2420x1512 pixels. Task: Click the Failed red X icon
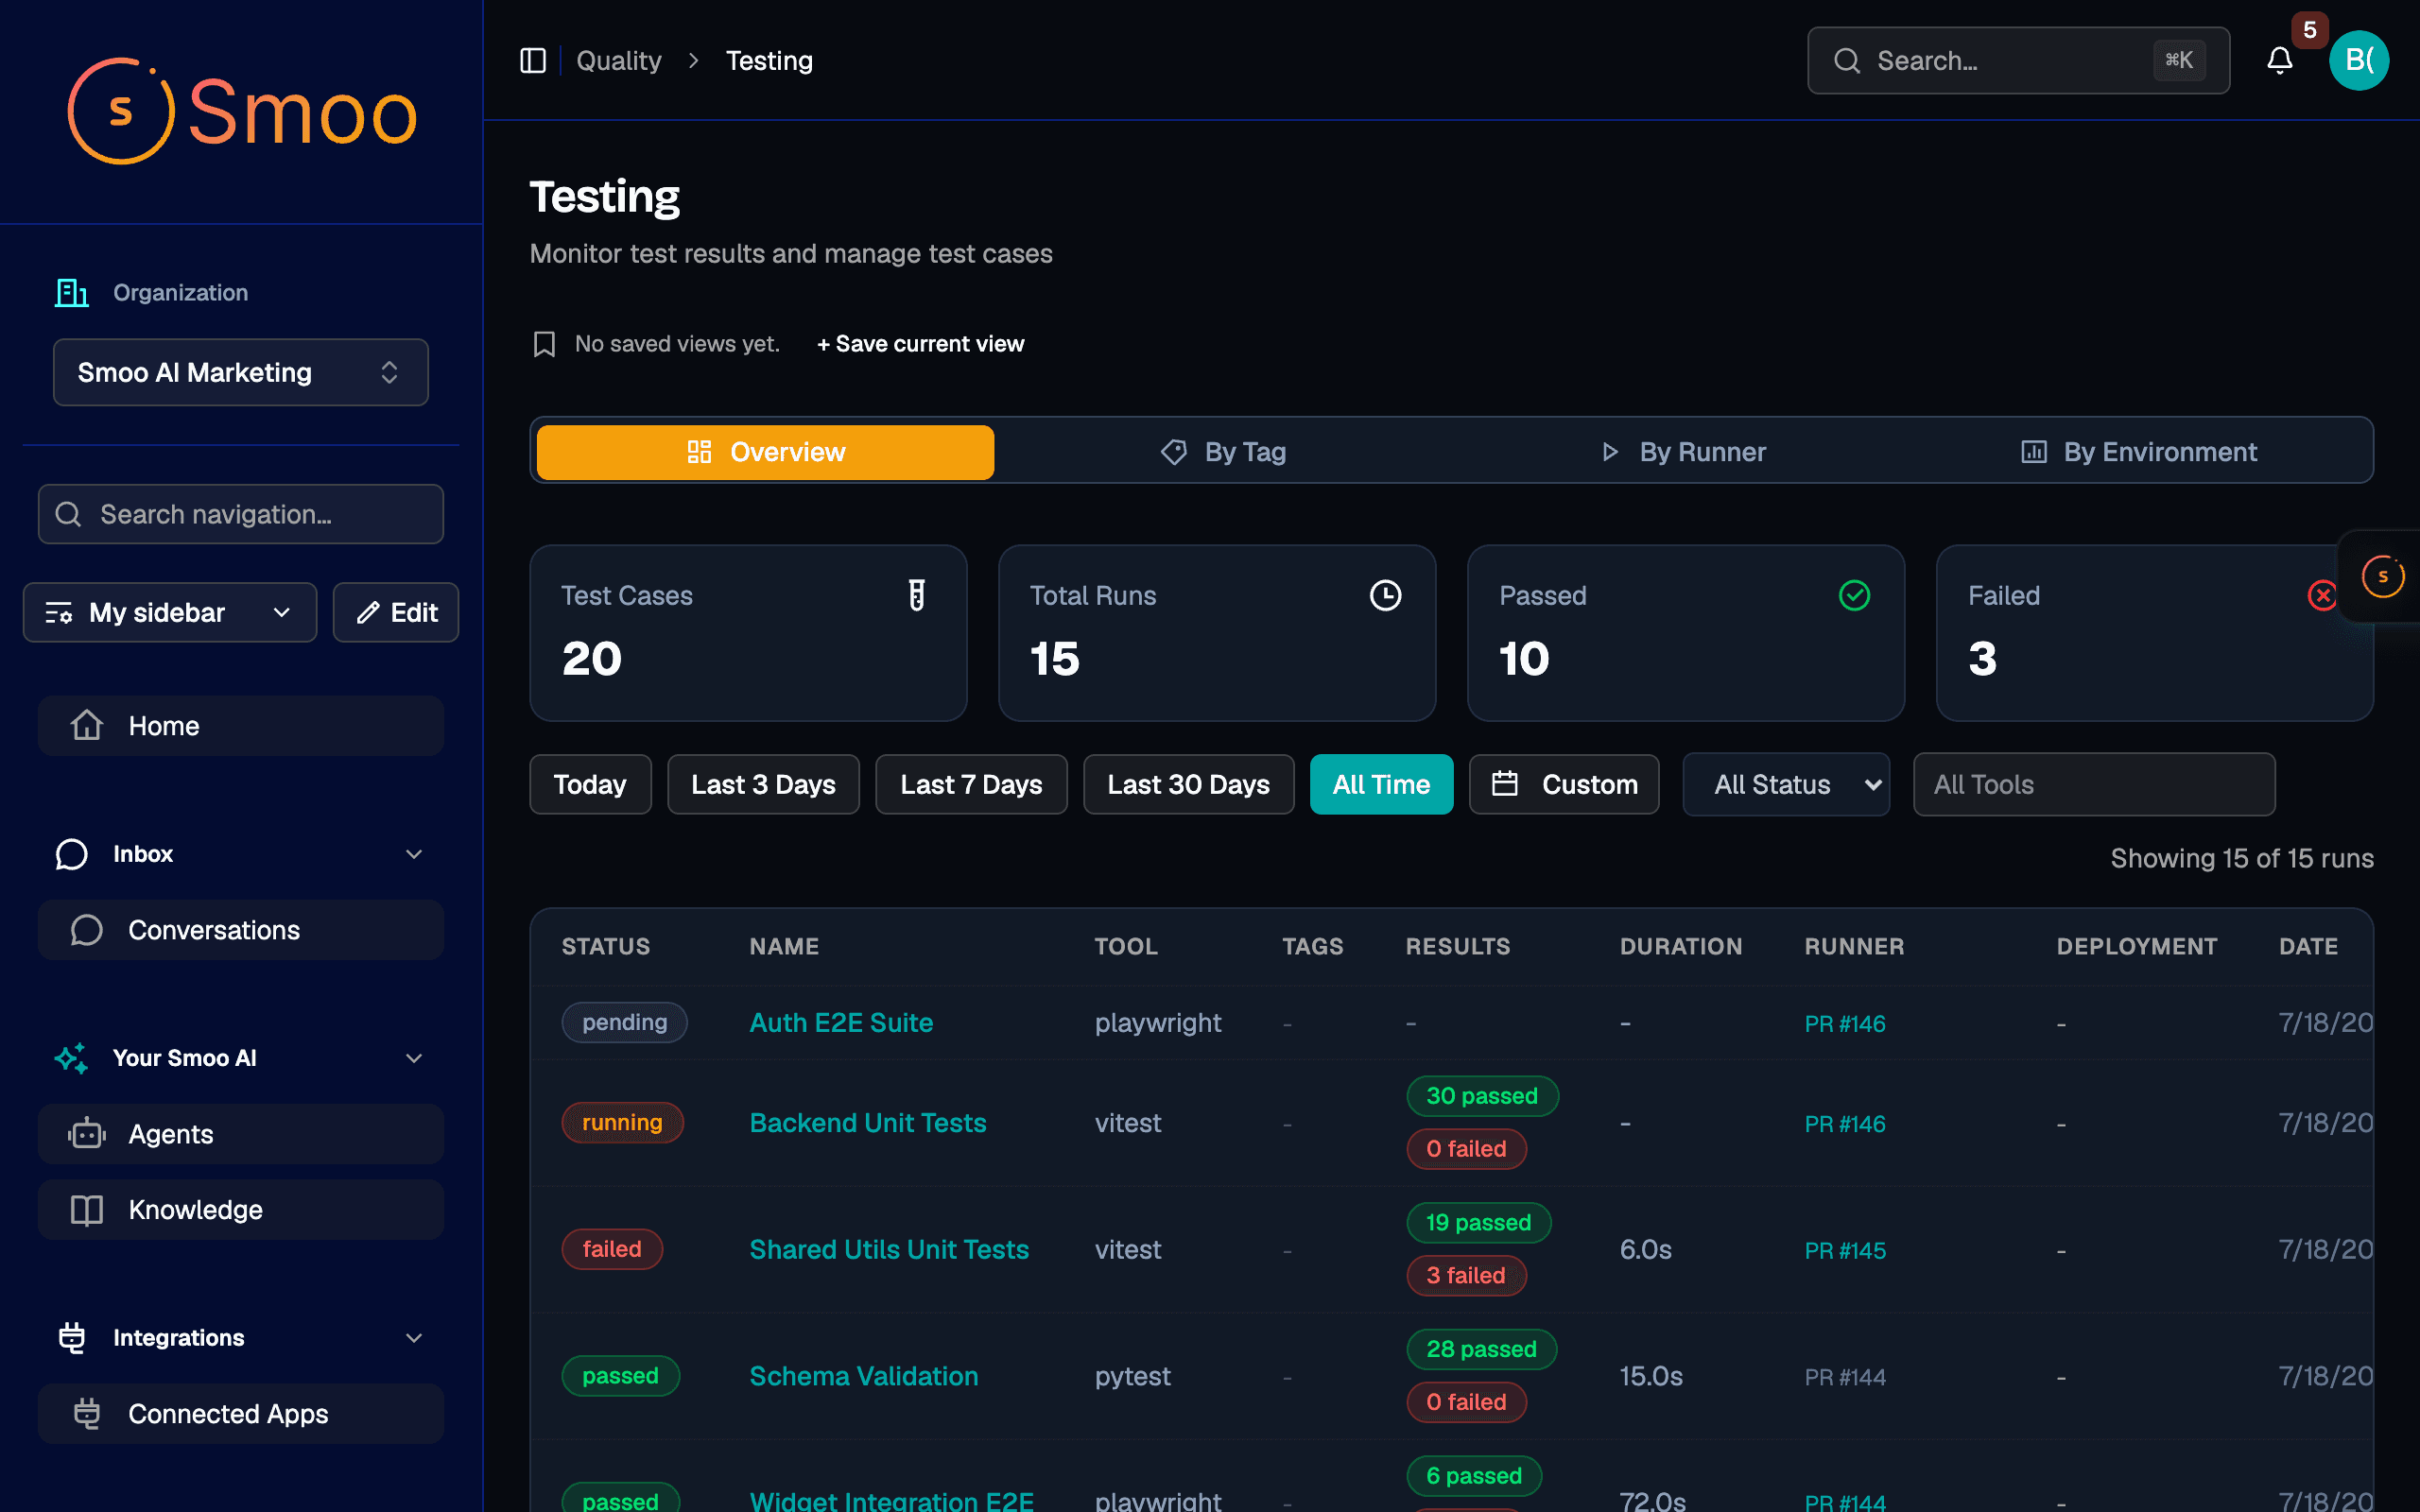tap(2322, 595)
